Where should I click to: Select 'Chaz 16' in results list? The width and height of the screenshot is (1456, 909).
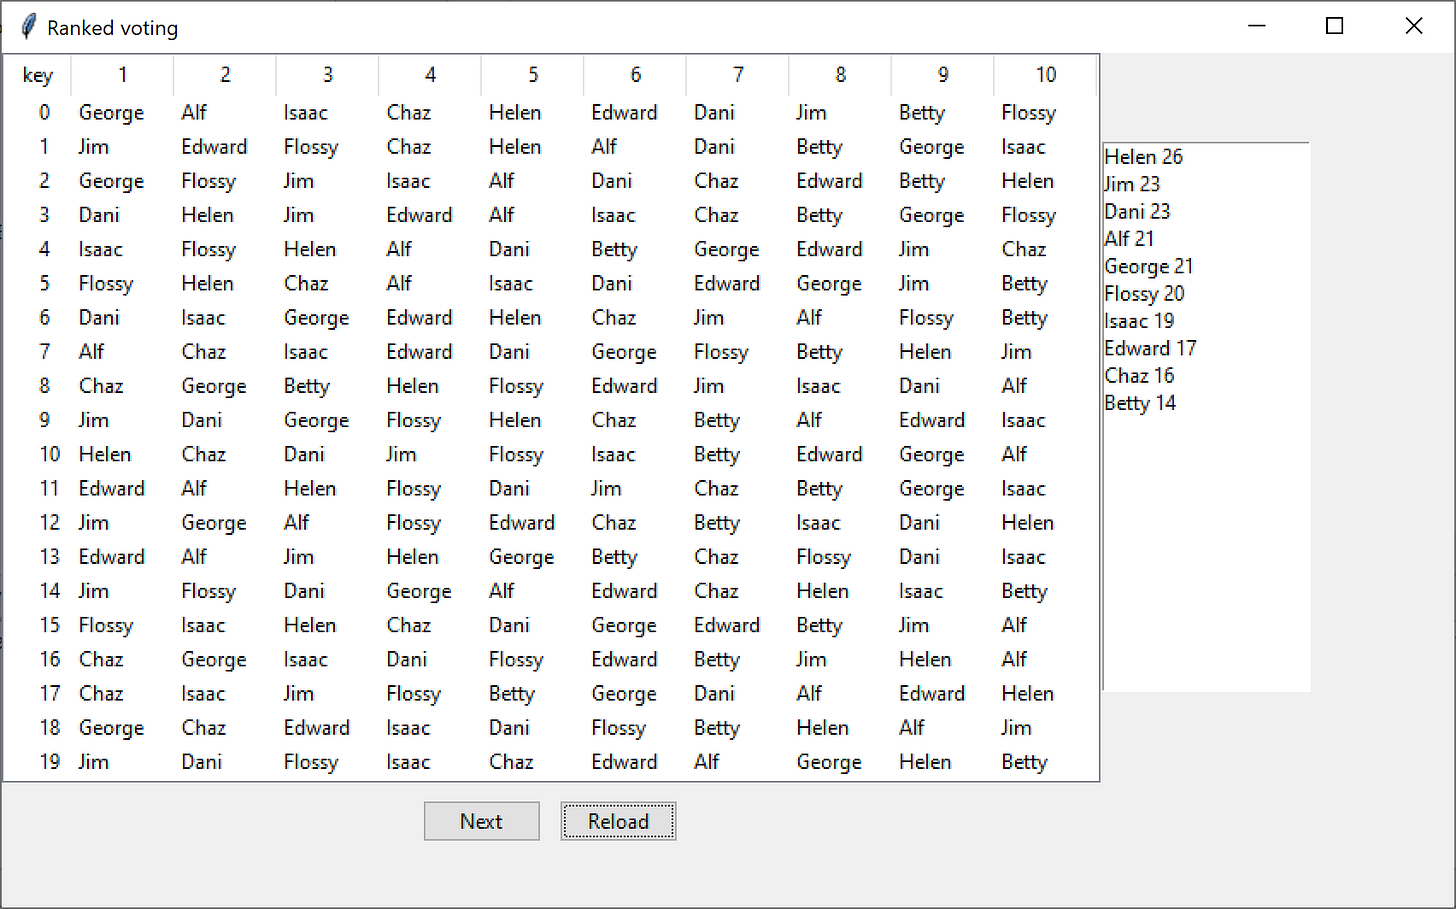tap(1139, 375)
